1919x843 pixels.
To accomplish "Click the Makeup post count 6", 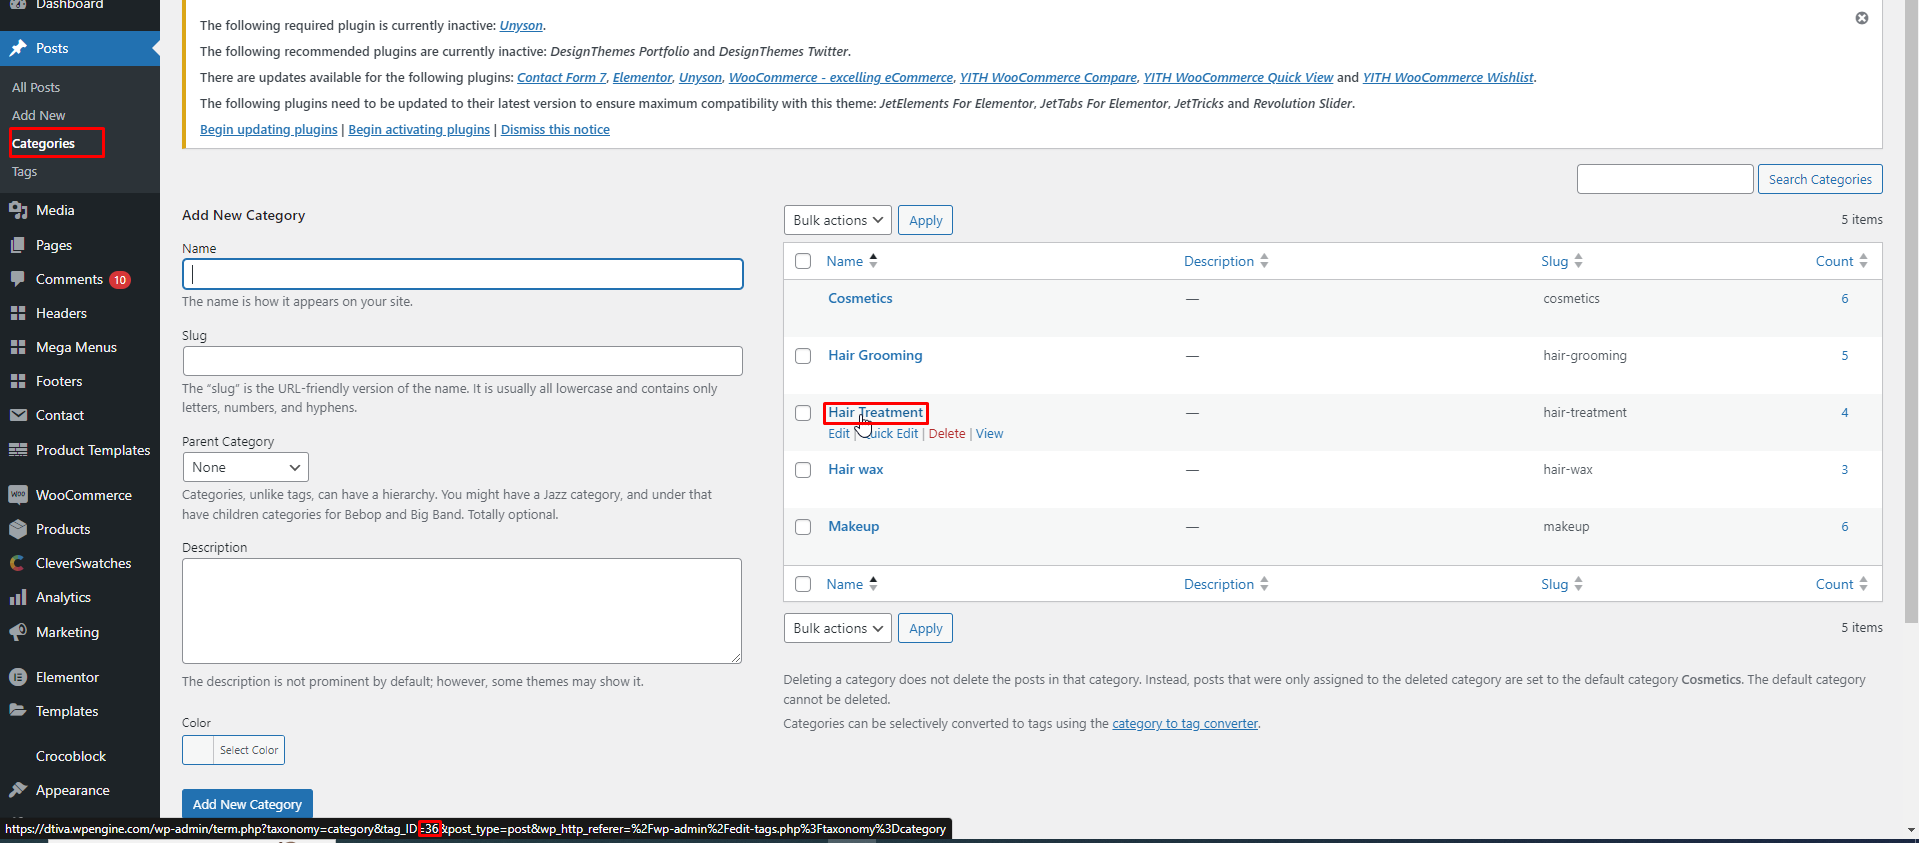I will 1845,526.
